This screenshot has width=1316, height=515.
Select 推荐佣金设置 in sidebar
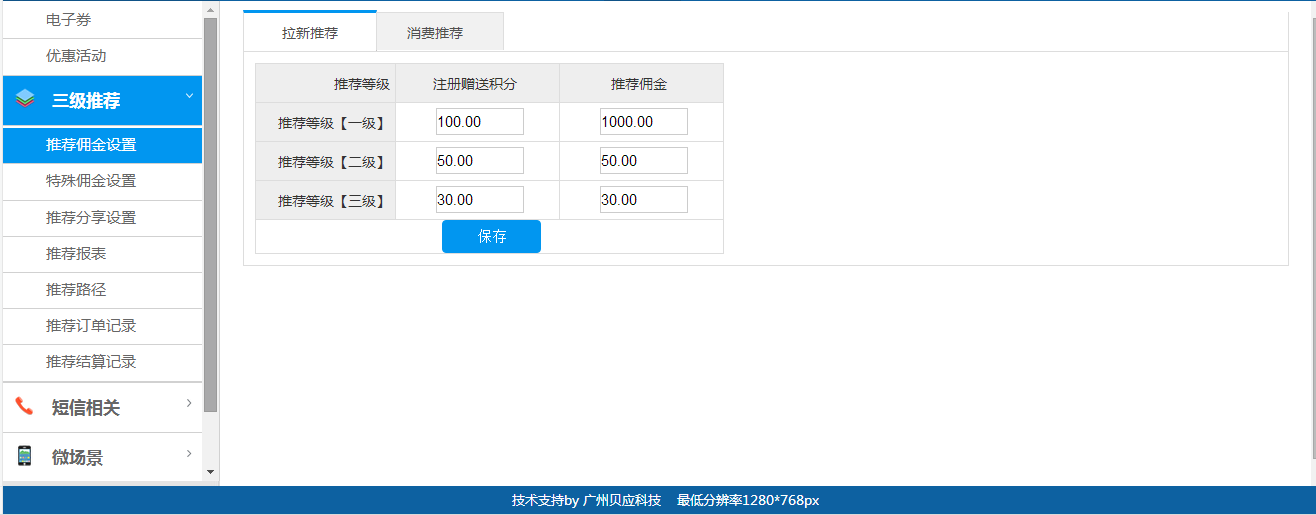click(x=102, y=145)
